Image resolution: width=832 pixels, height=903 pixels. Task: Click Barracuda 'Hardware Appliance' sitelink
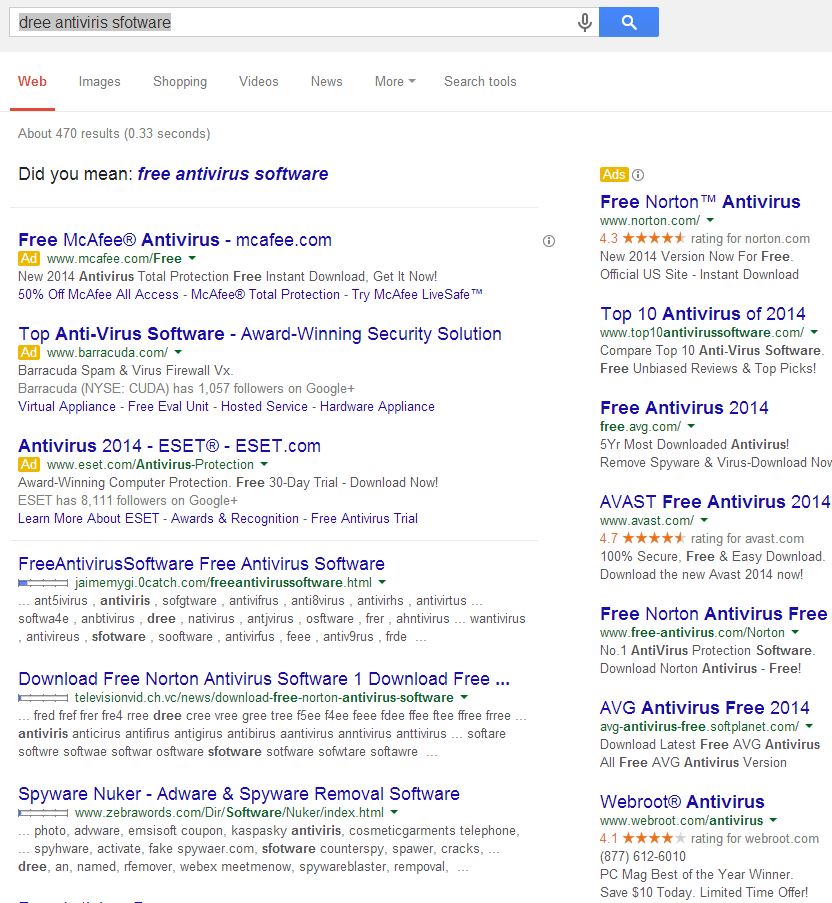(x=377, y=406)
